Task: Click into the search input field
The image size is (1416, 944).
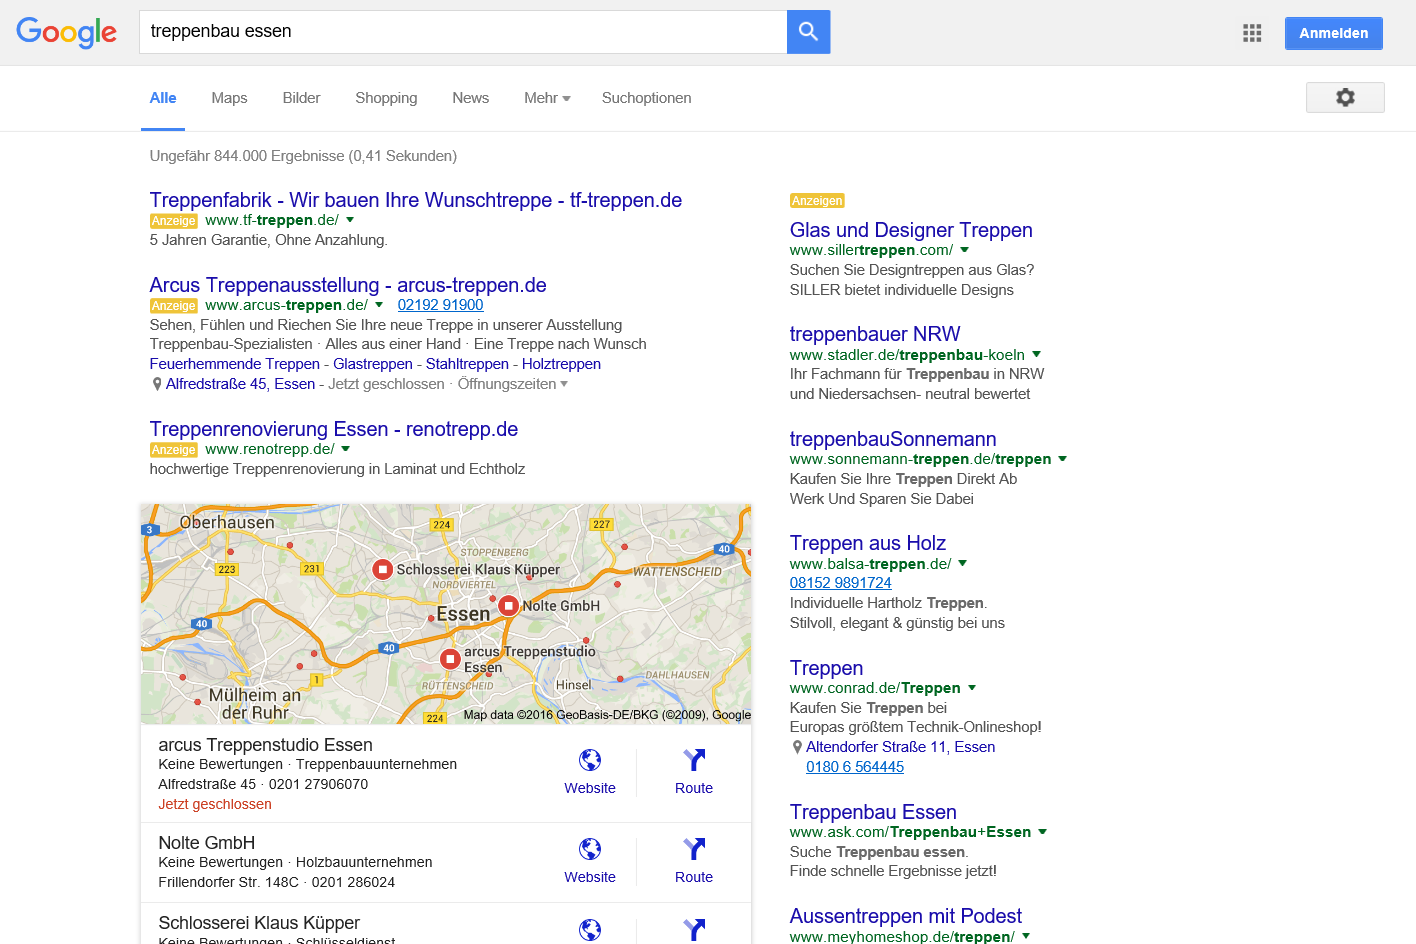Action: point(463,32)
